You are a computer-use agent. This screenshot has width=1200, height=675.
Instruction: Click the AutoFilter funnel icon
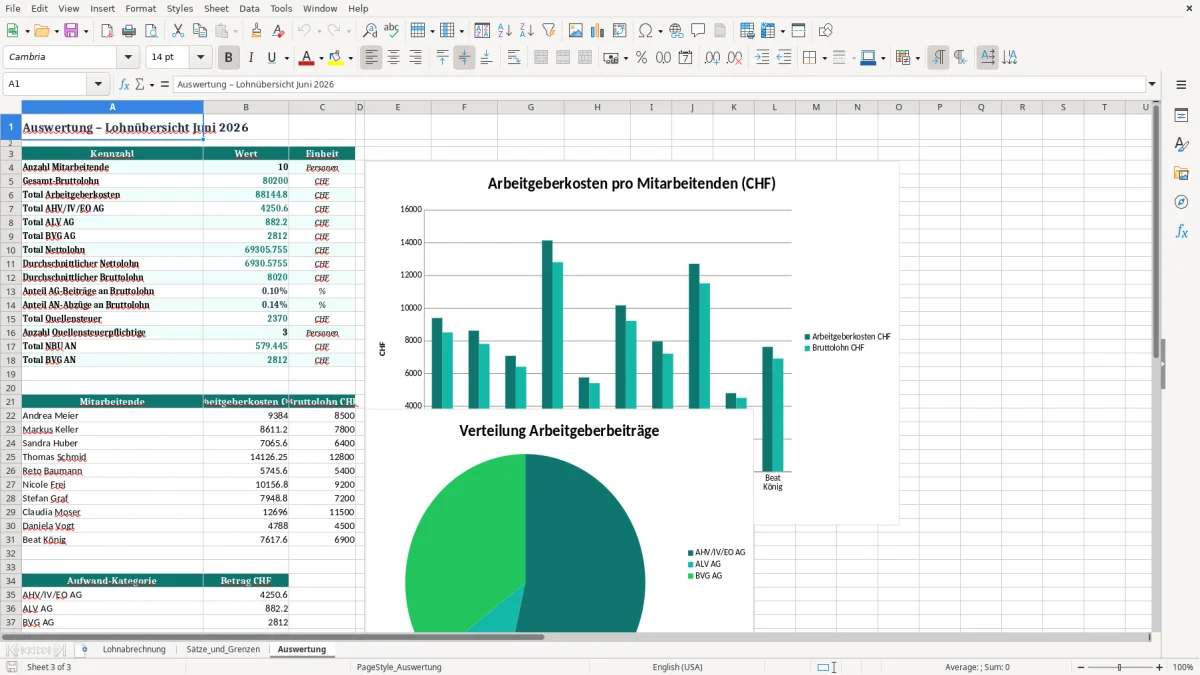click(548, 31)
